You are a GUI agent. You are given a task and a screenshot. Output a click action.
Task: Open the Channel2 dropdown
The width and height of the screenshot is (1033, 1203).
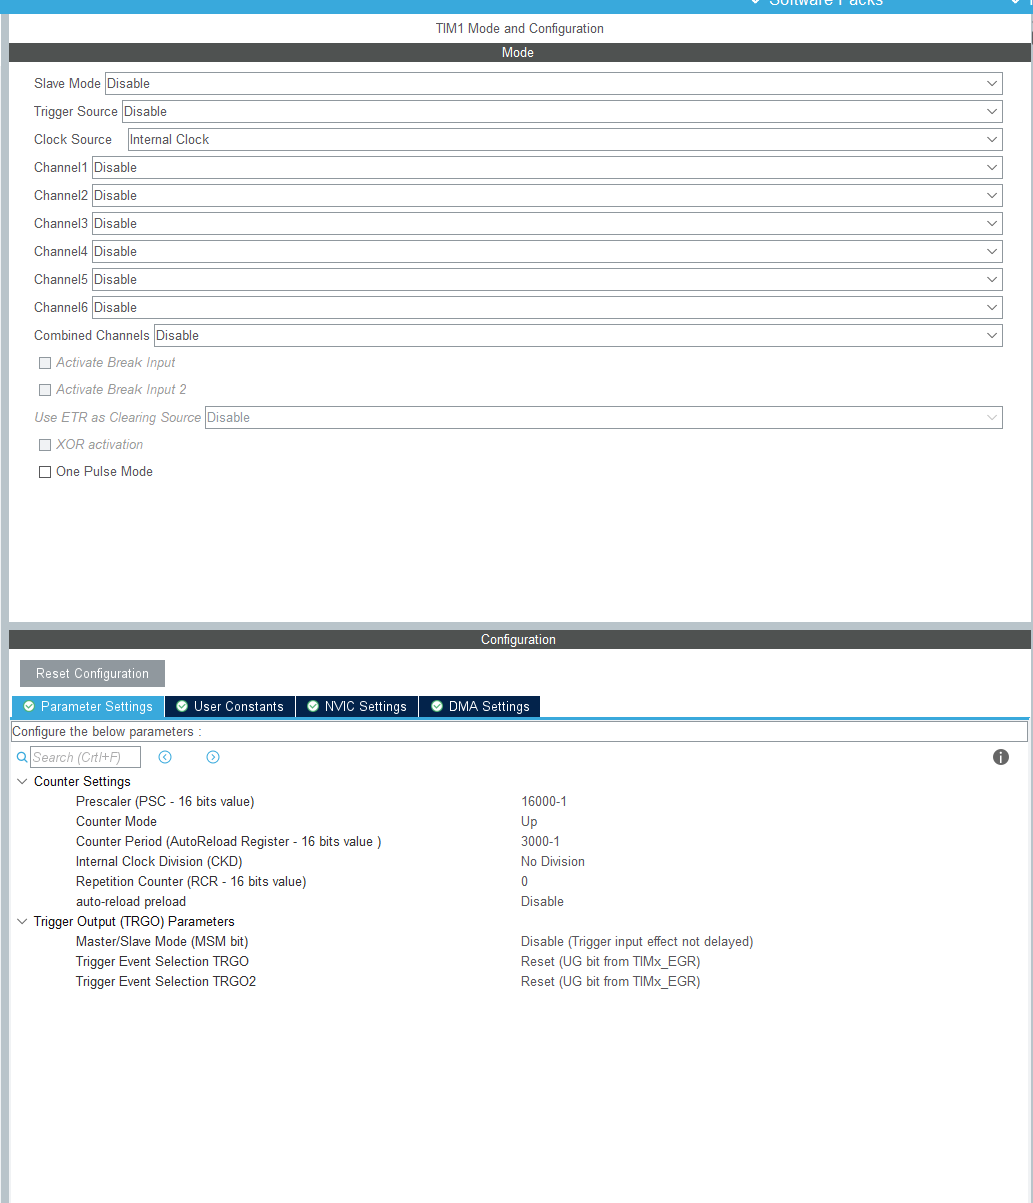click(x=547, y=196)
